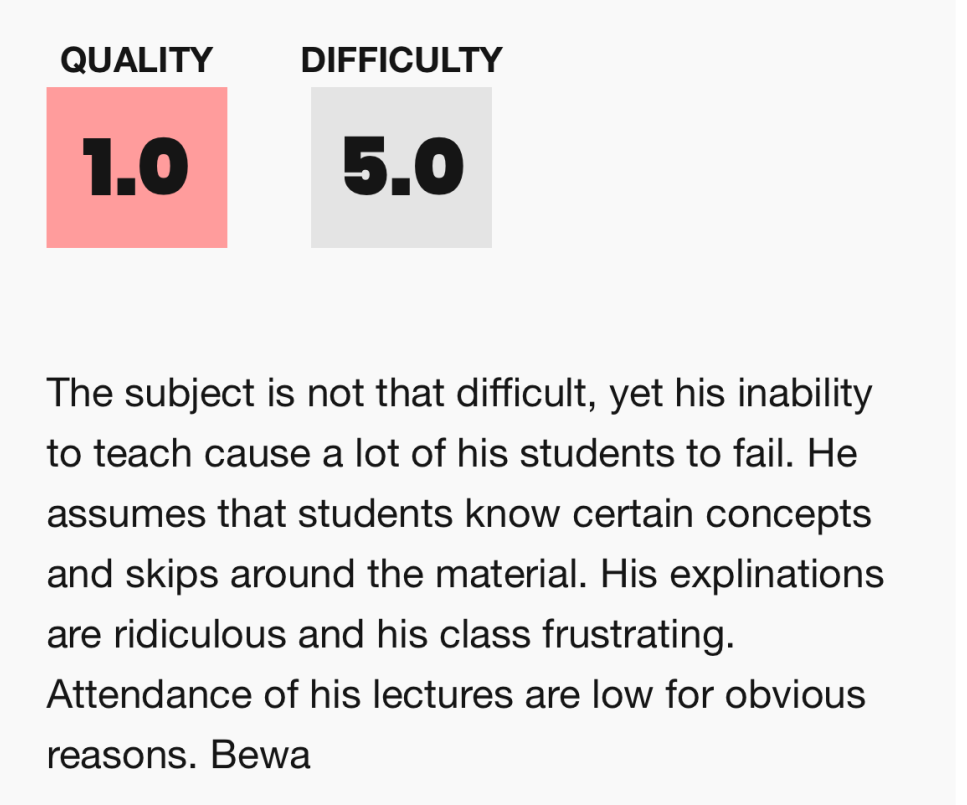Click the line beginning "assumes that students"
967x805 pixels.
[459, 514]
